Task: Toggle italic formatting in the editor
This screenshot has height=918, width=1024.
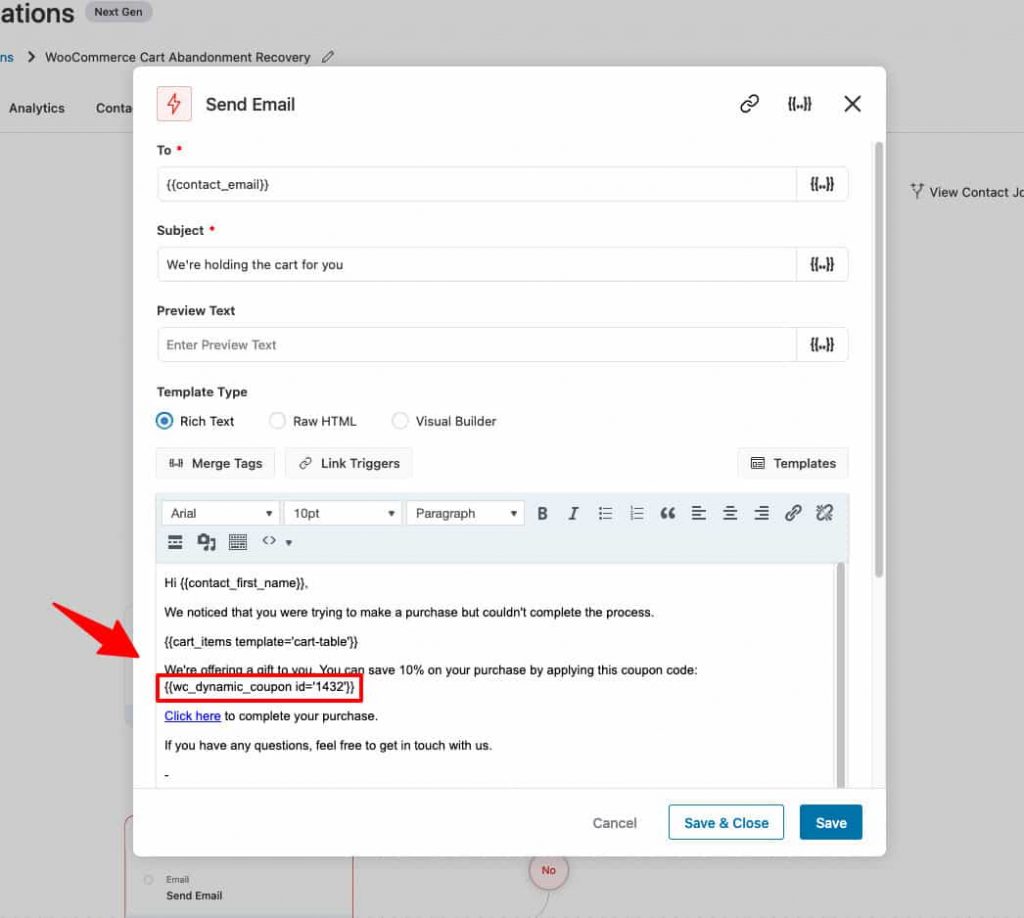Action: pos(573,513)
